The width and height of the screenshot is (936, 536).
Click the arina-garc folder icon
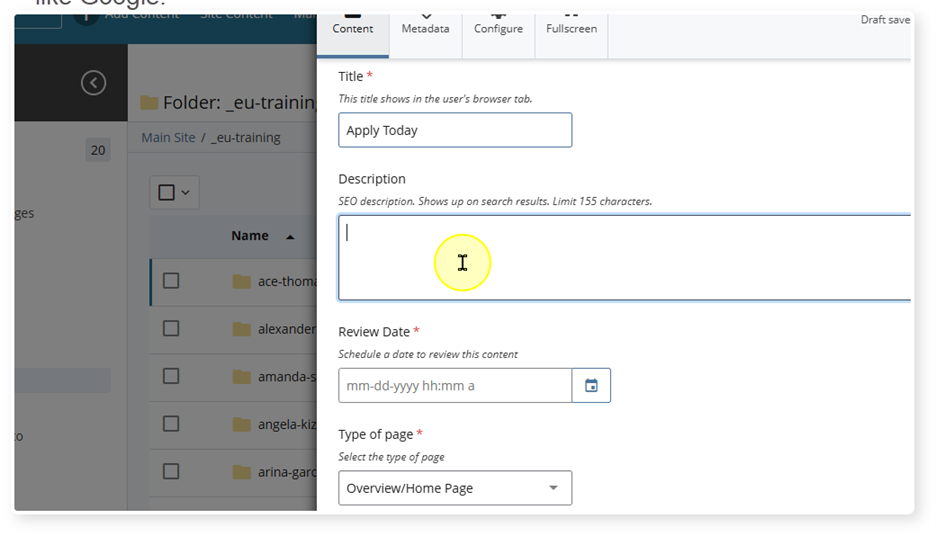click(x=241, y=472)
